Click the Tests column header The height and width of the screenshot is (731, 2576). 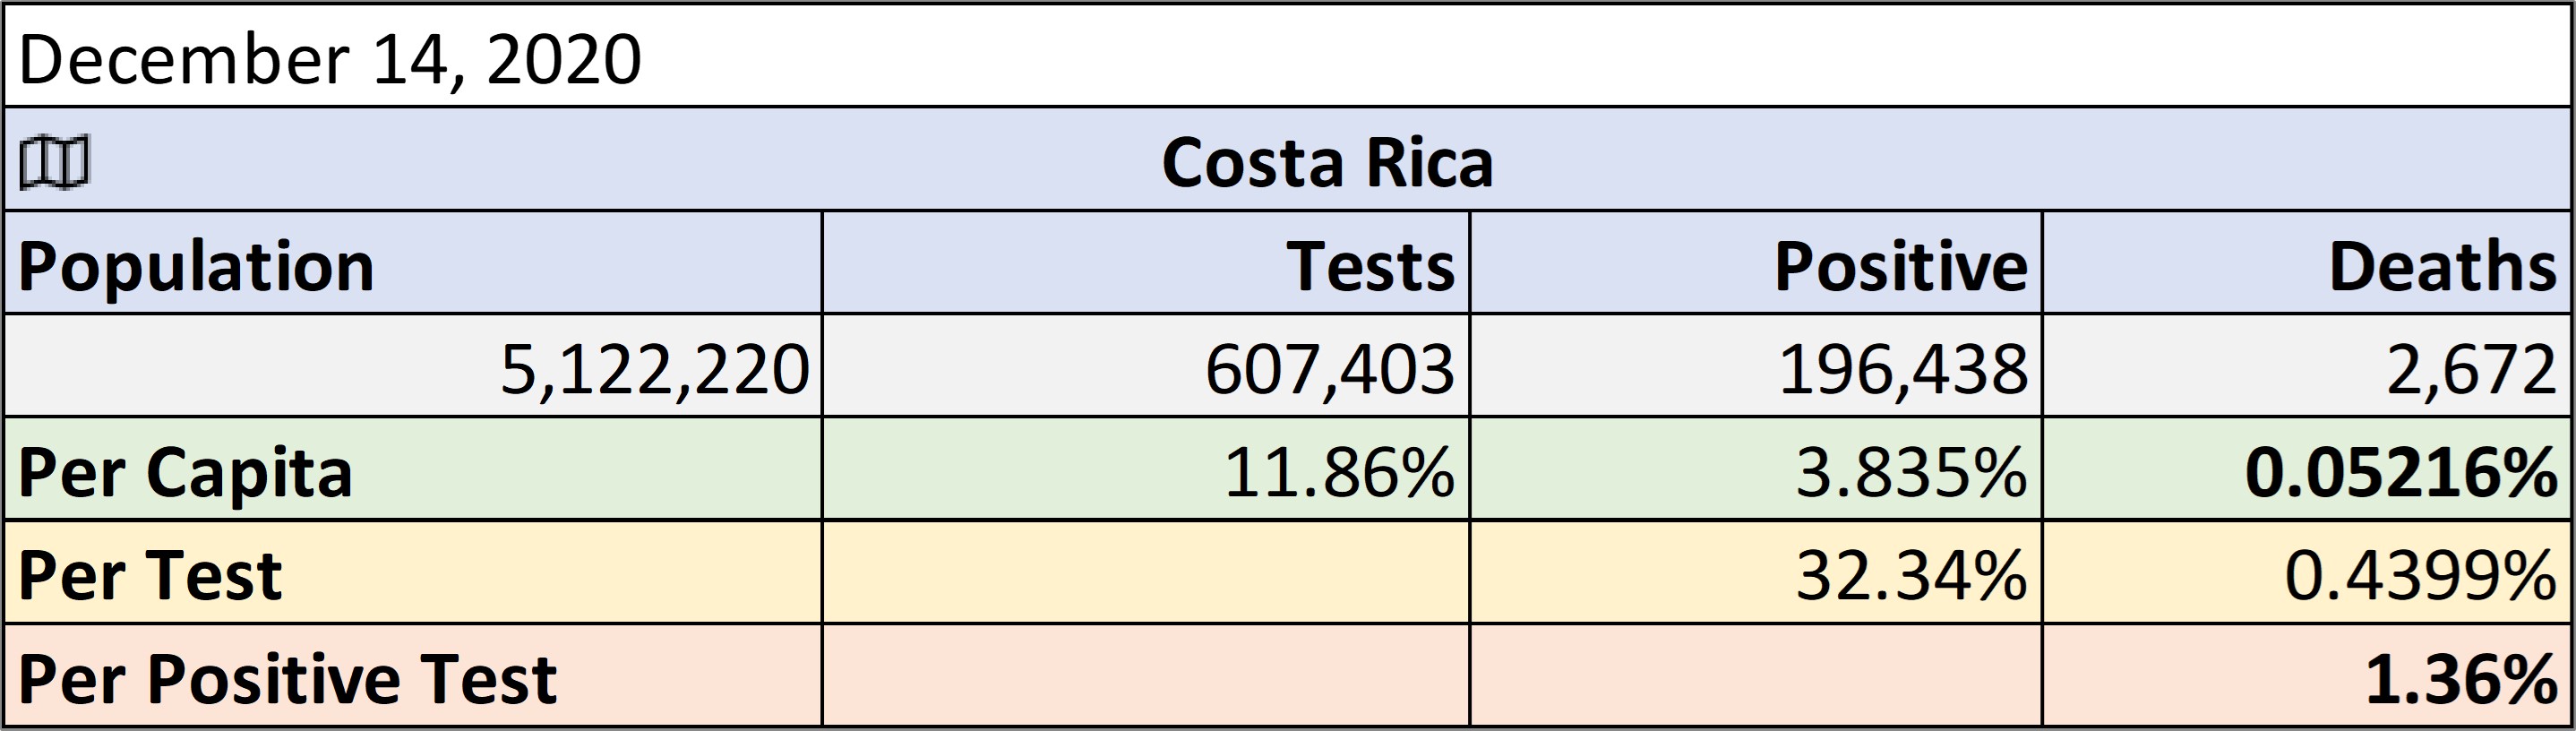1146,263
